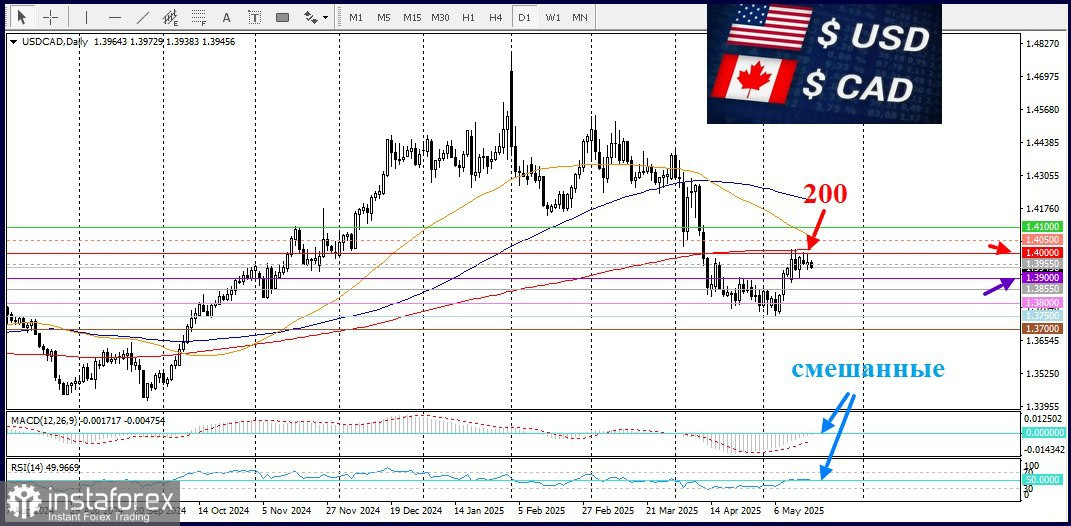Viewport: 1071px width, 526px height.
Task: Switch to M1 timeframe
Action: click(356, 17)
